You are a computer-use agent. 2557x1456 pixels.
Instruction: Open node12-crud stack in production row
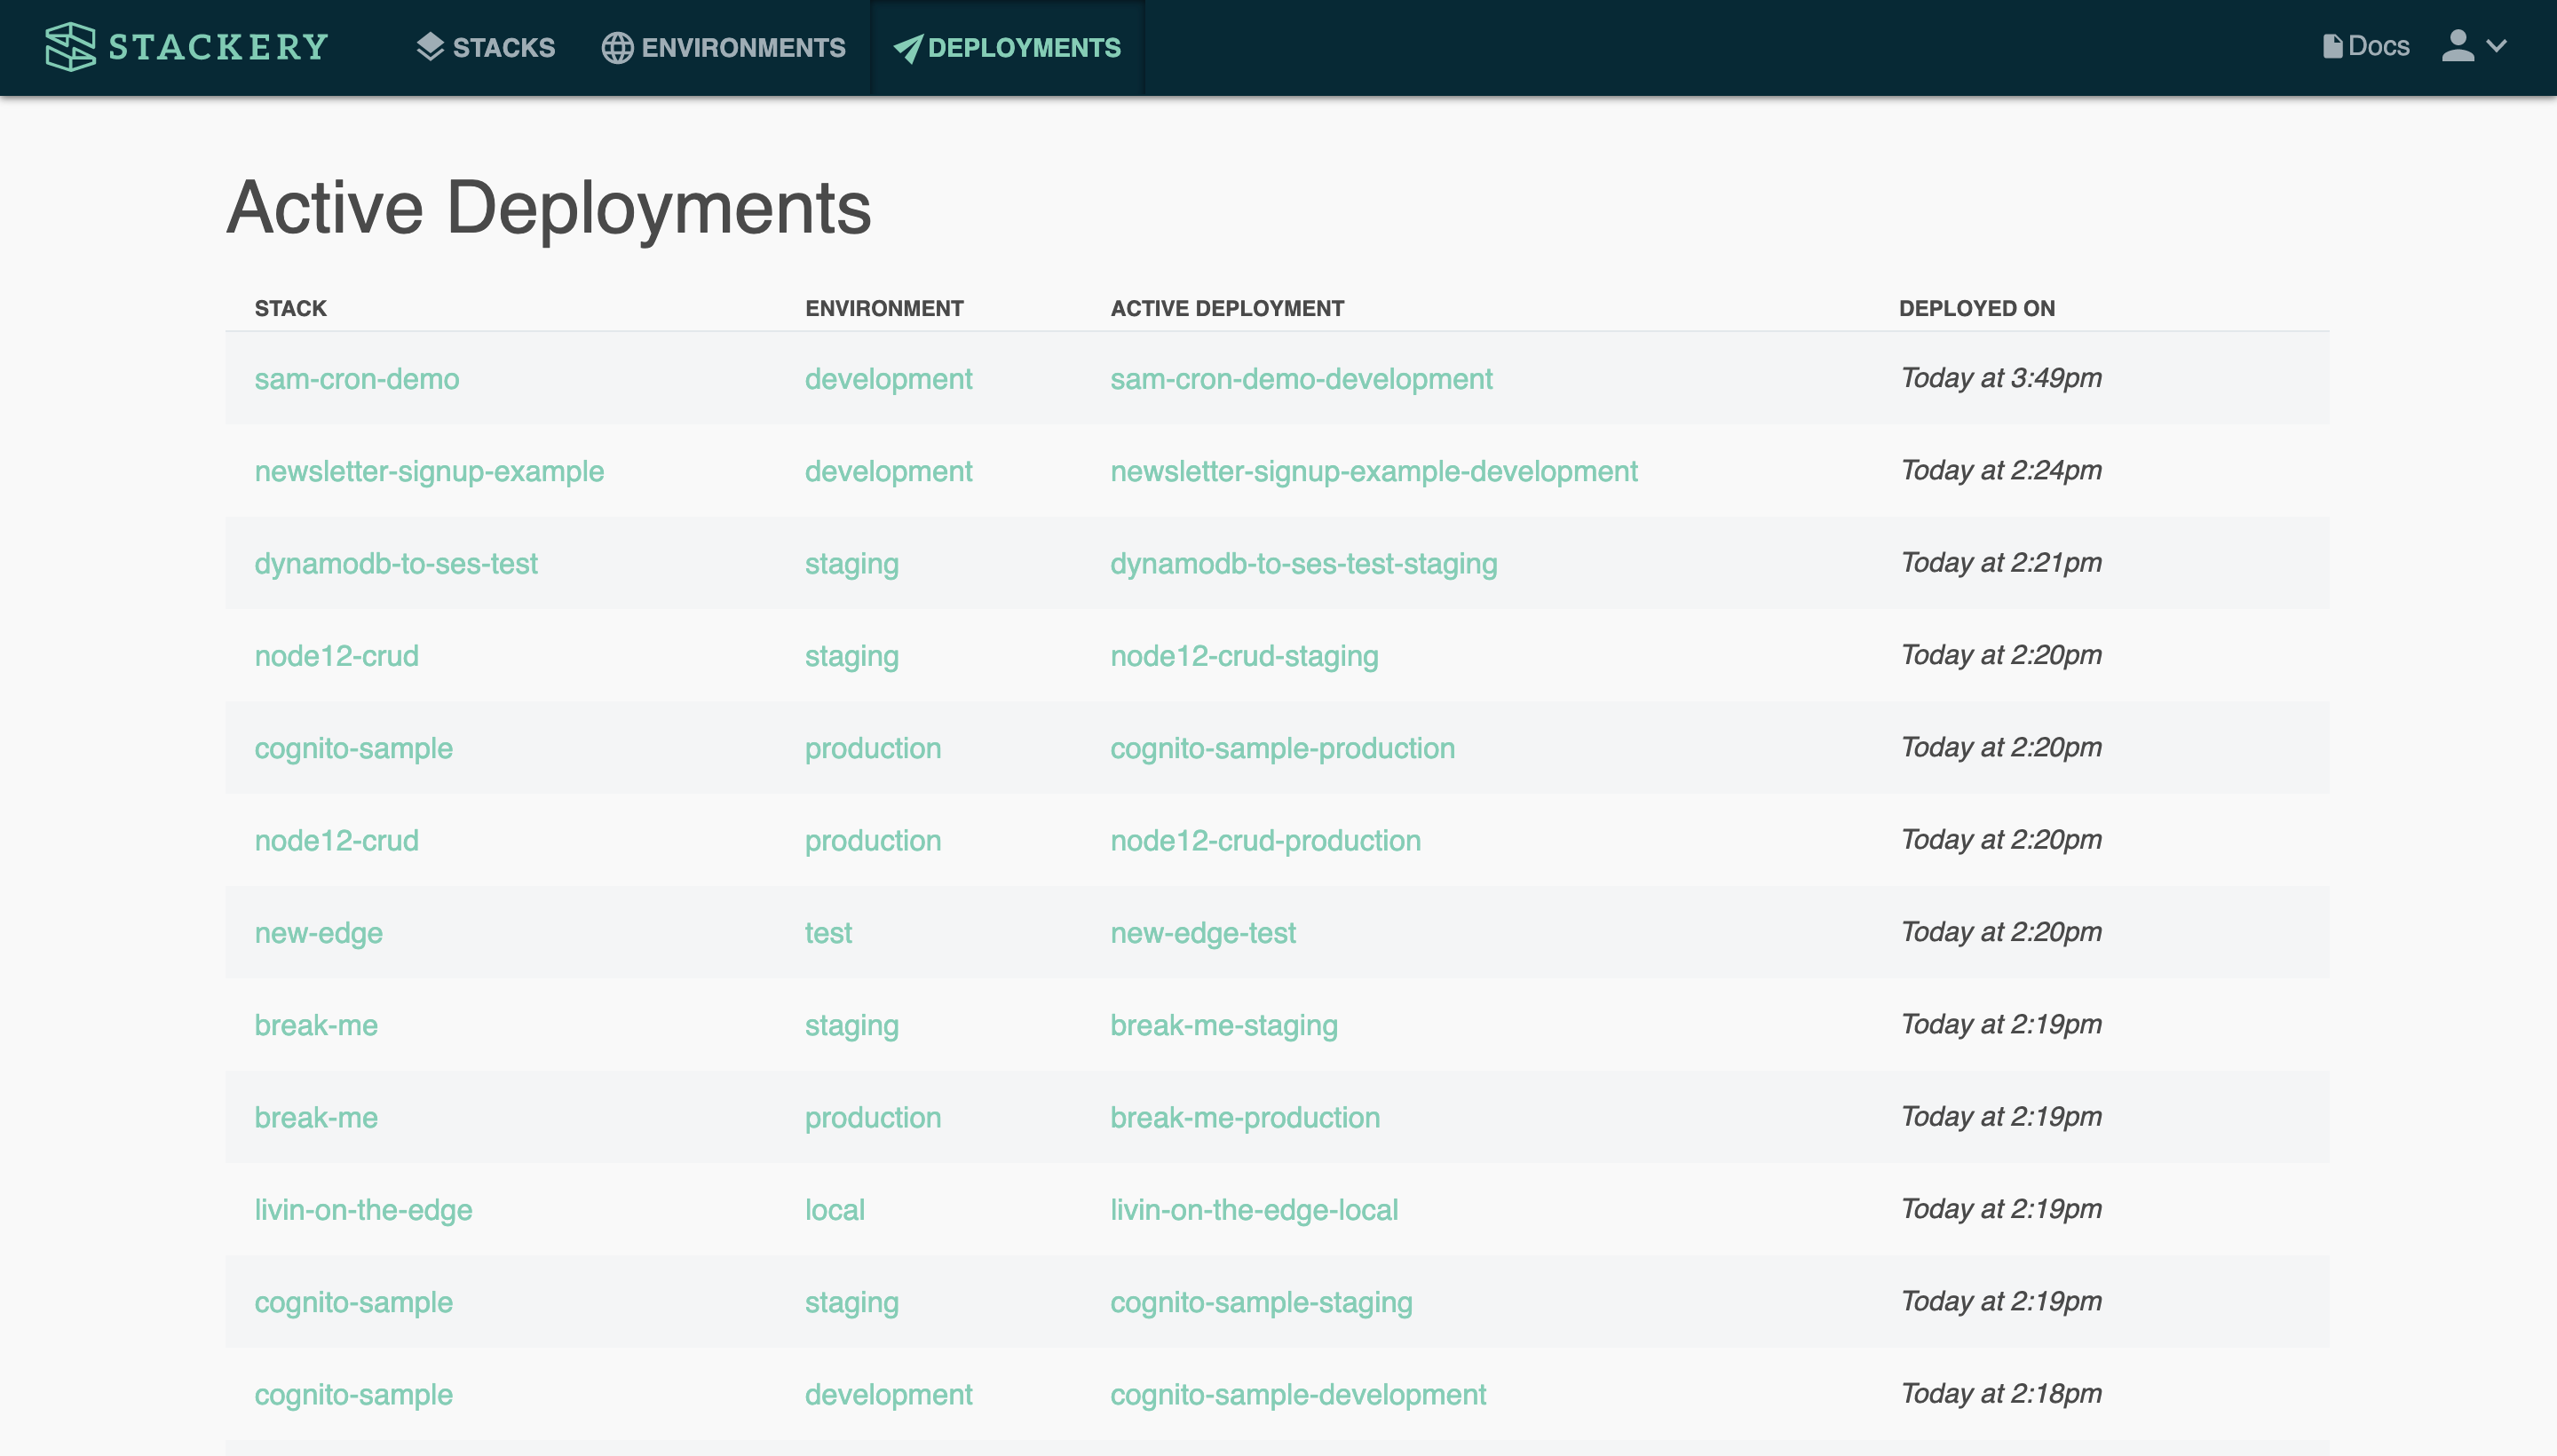pyautogui.click(x=336, y=840)
